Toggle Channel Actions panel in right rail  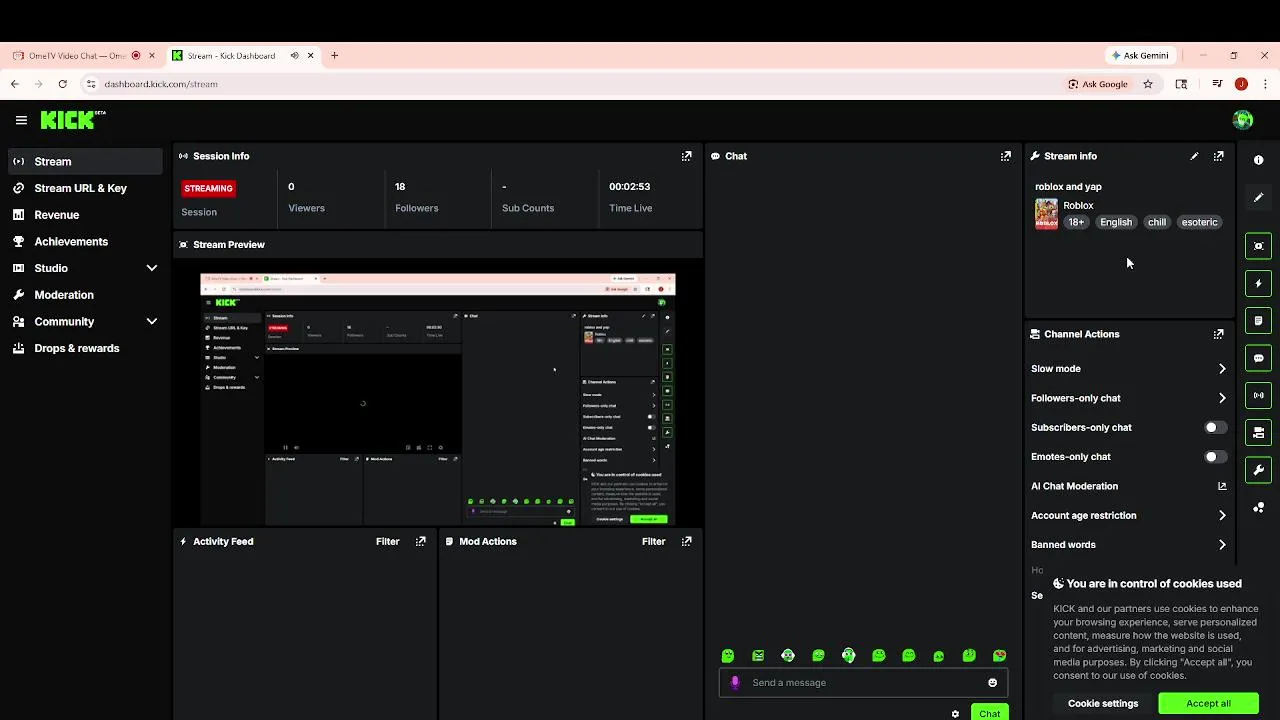click(x=1258, y=433)
